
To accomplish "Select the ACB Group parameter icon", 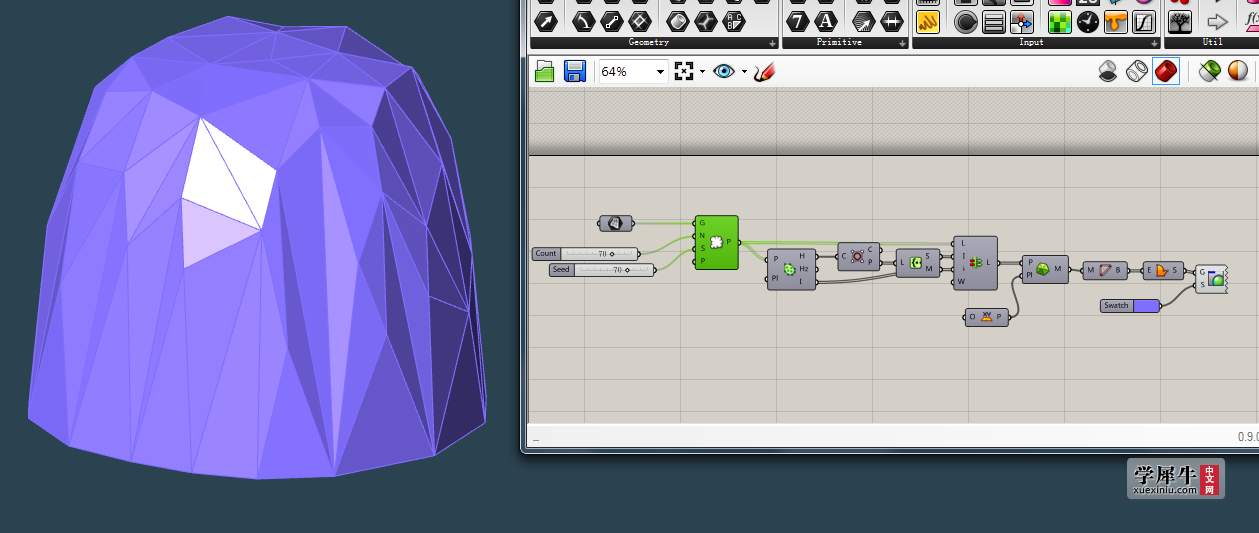I will point(735,21).
